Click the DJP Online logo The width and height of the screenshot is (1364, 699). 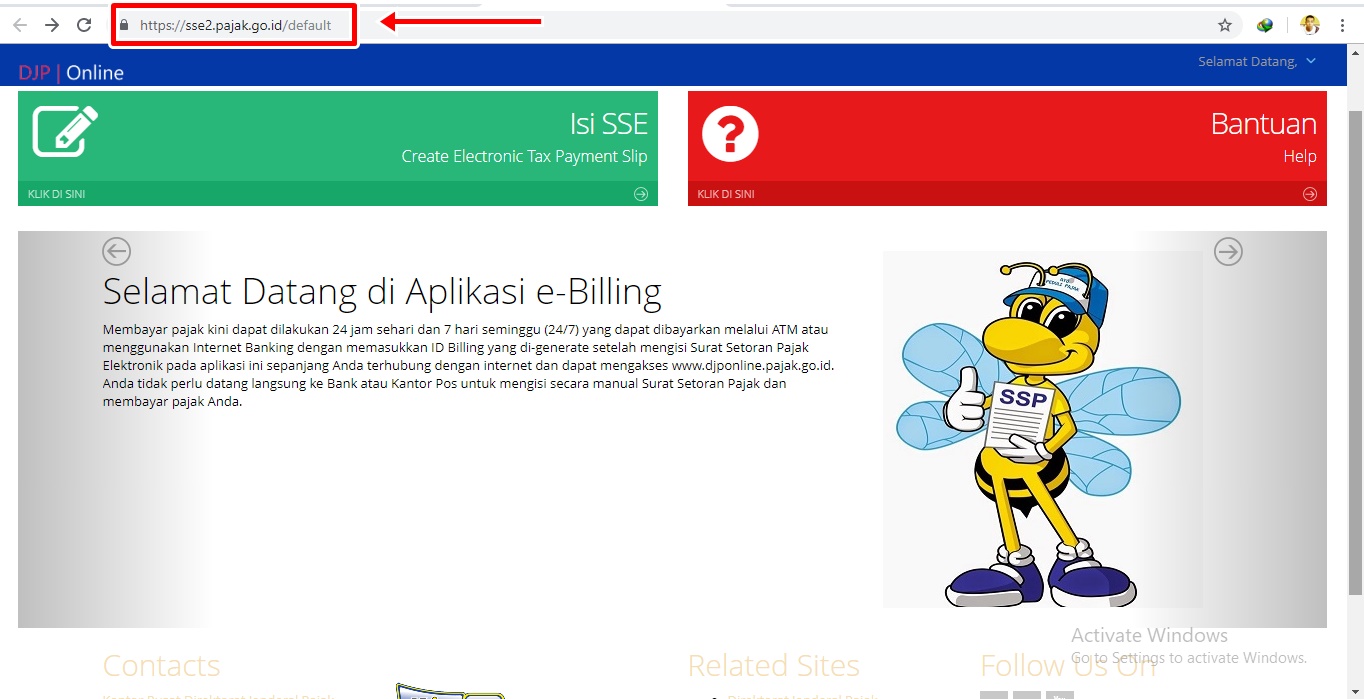[71, 72]
